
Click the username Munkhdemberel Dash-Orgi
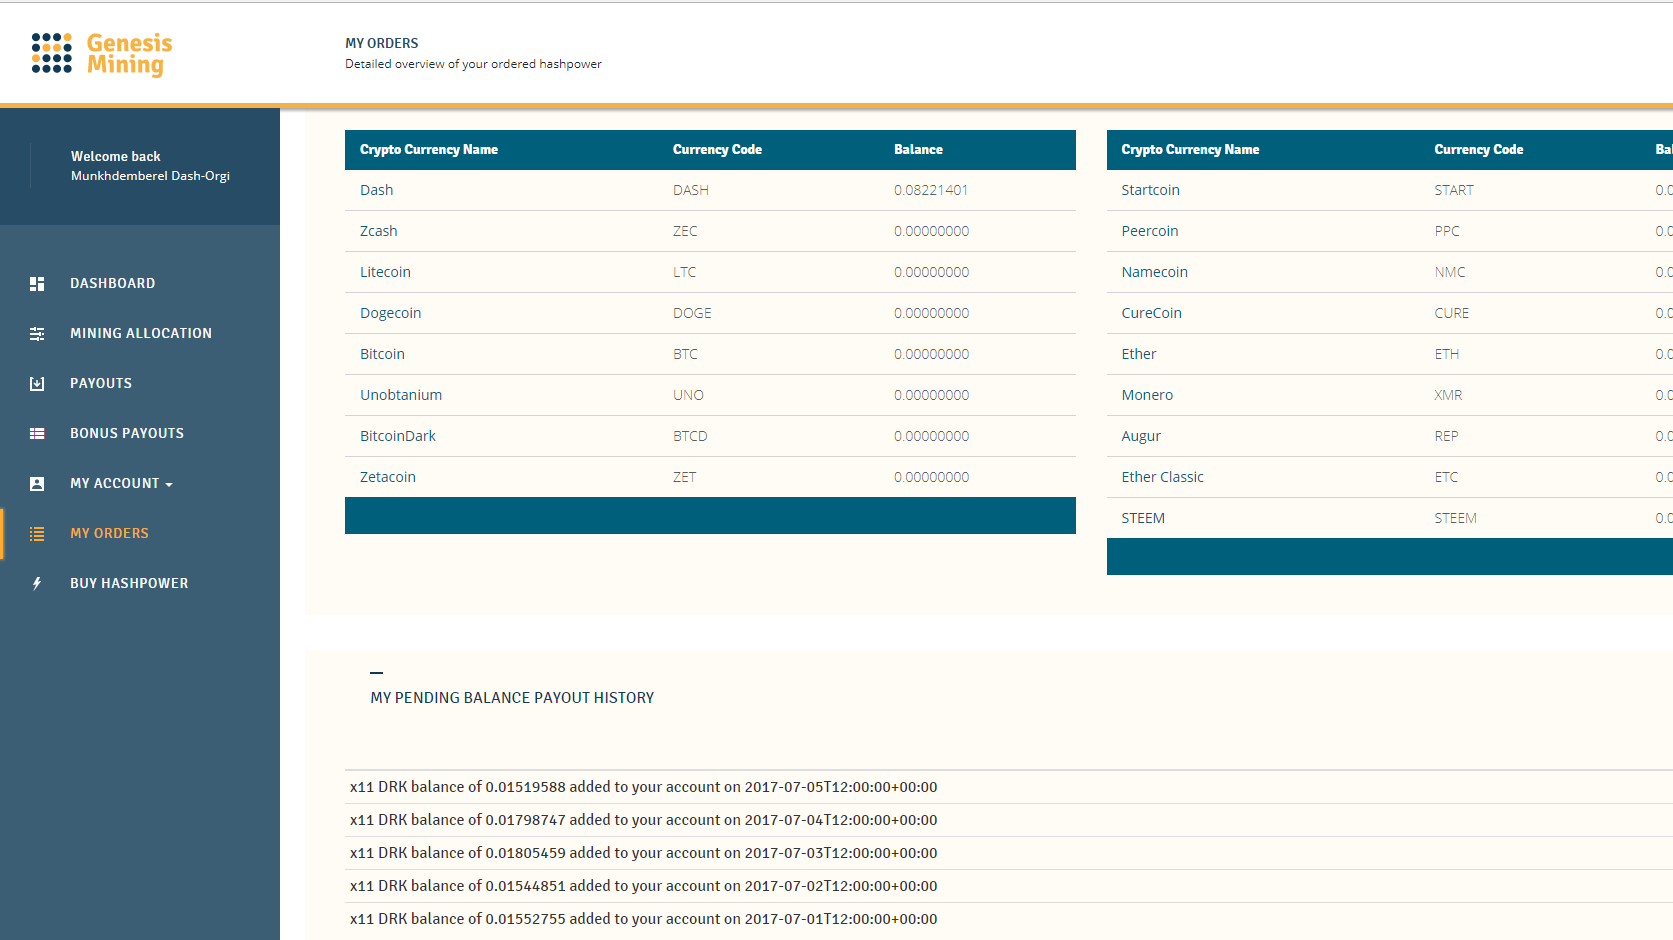(x=150, y=176)
